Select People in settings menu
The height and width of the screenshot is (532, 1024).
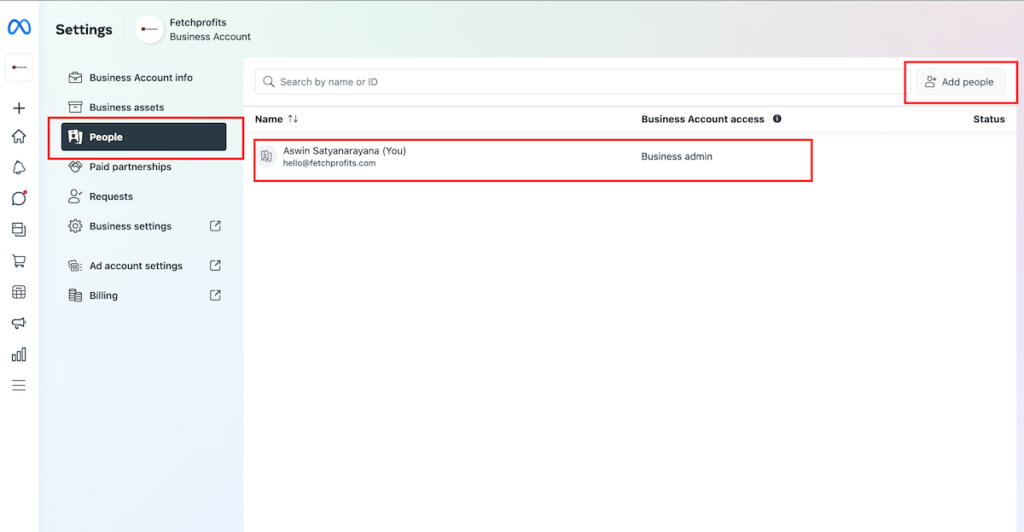144,137
